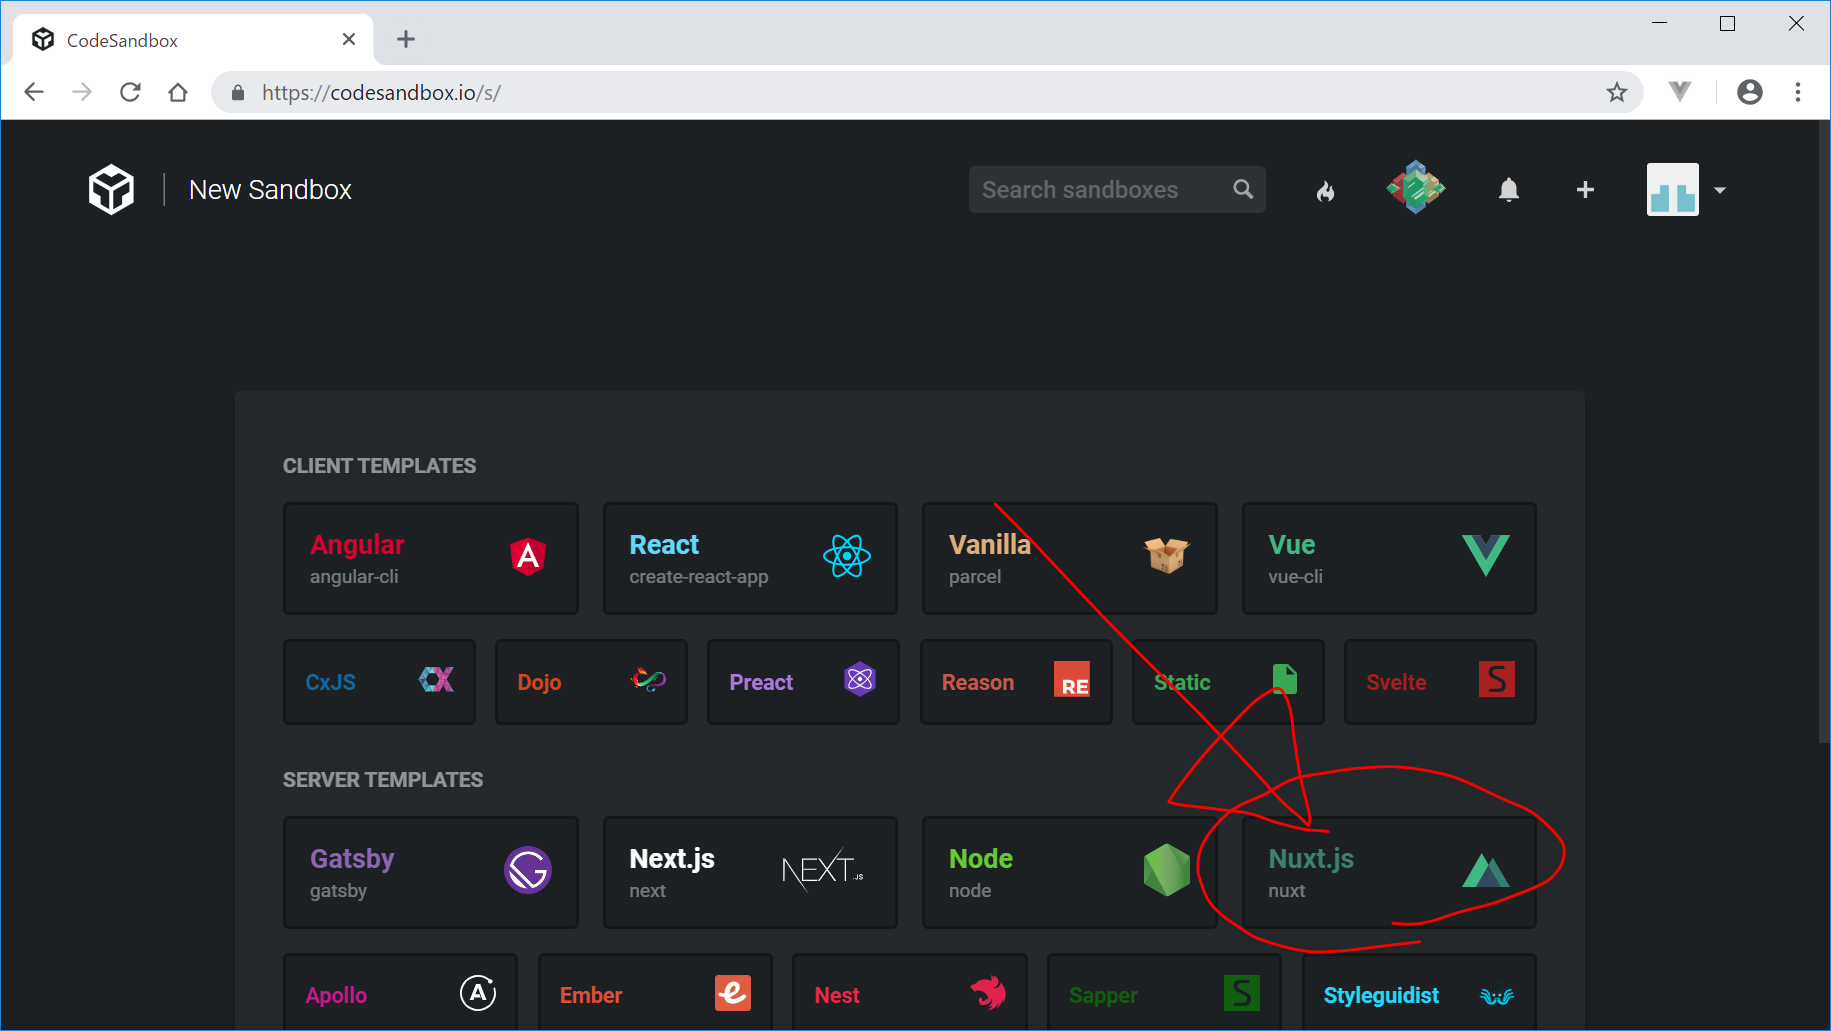Open a new browser tab
Image resolution: width=1831 pixels, height=1031 pixels.
coord(405,40)
